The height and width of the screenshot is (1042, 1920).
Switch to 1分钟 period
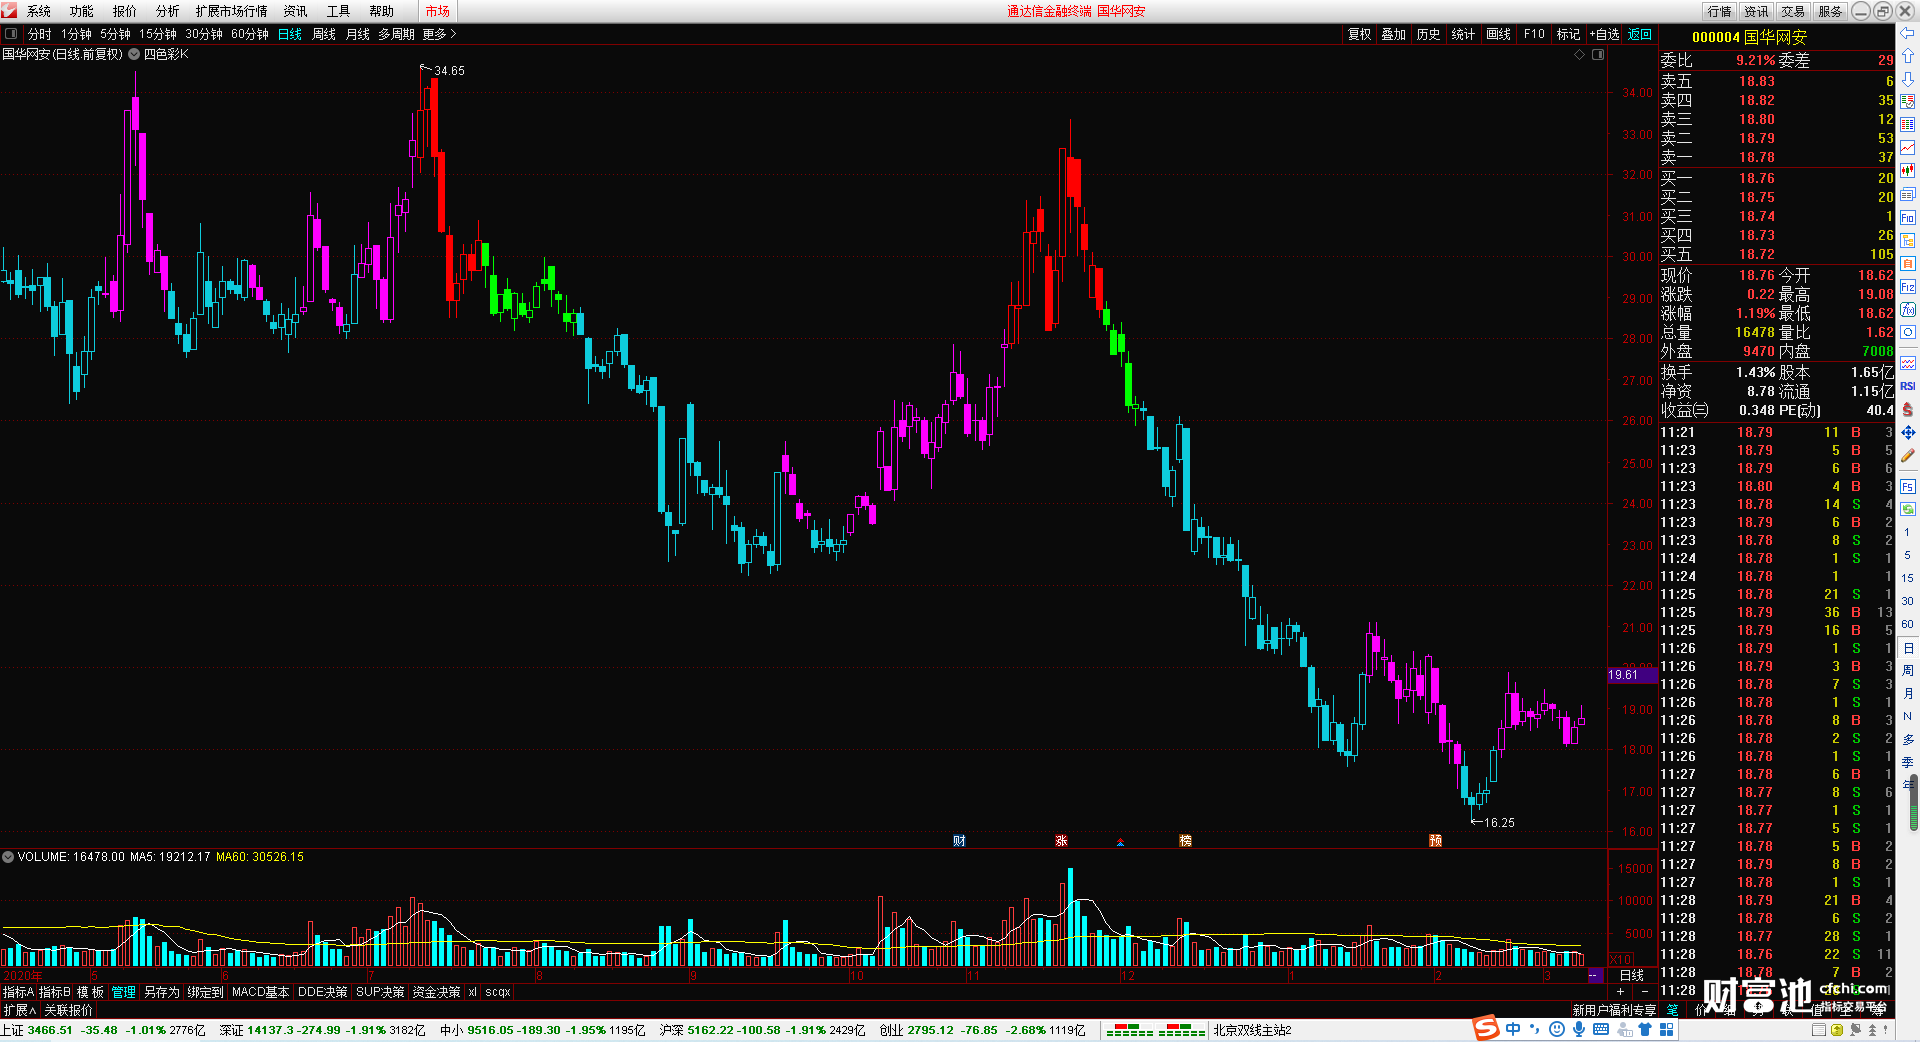[76, 34]
